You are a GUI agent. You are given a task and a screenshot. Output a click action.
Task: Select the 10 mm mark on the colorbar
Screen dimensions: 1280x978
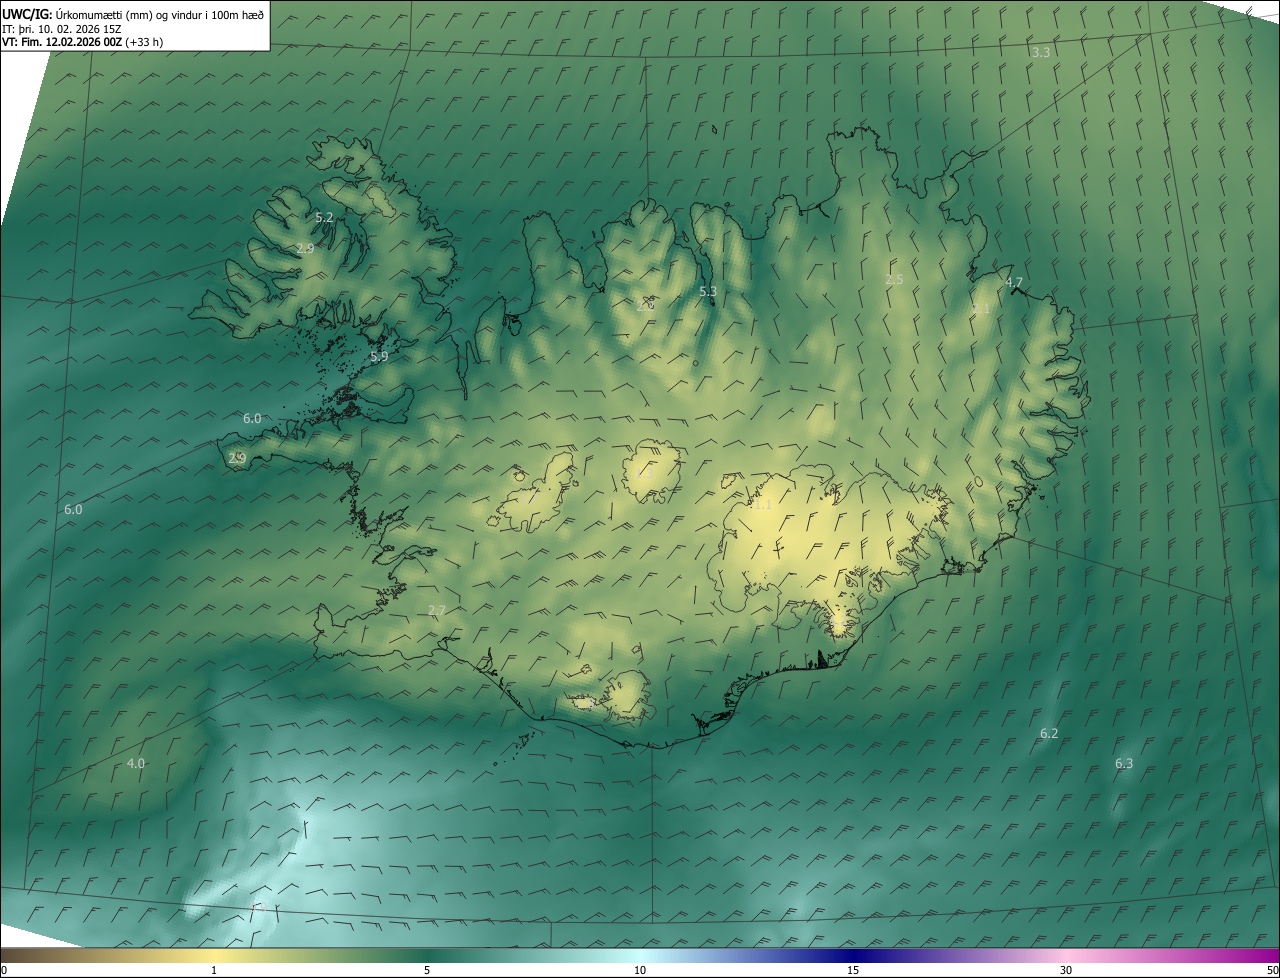640,970
